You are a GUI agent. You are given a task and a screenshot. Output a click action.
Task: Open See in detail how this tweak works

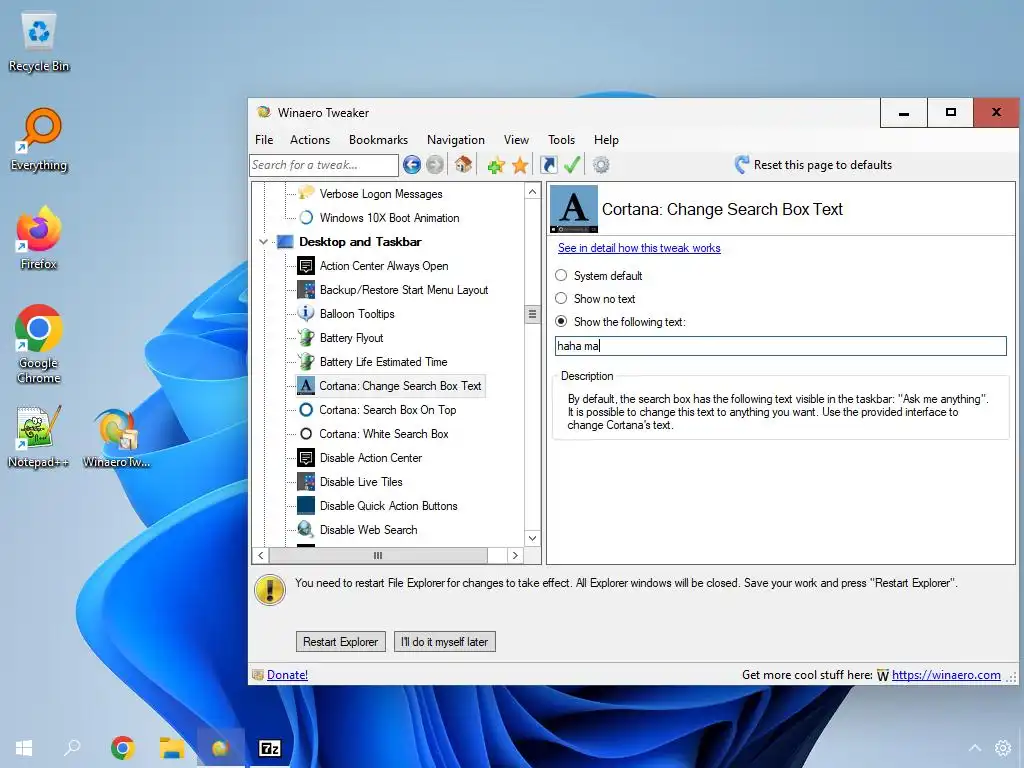tap(639, 248)
